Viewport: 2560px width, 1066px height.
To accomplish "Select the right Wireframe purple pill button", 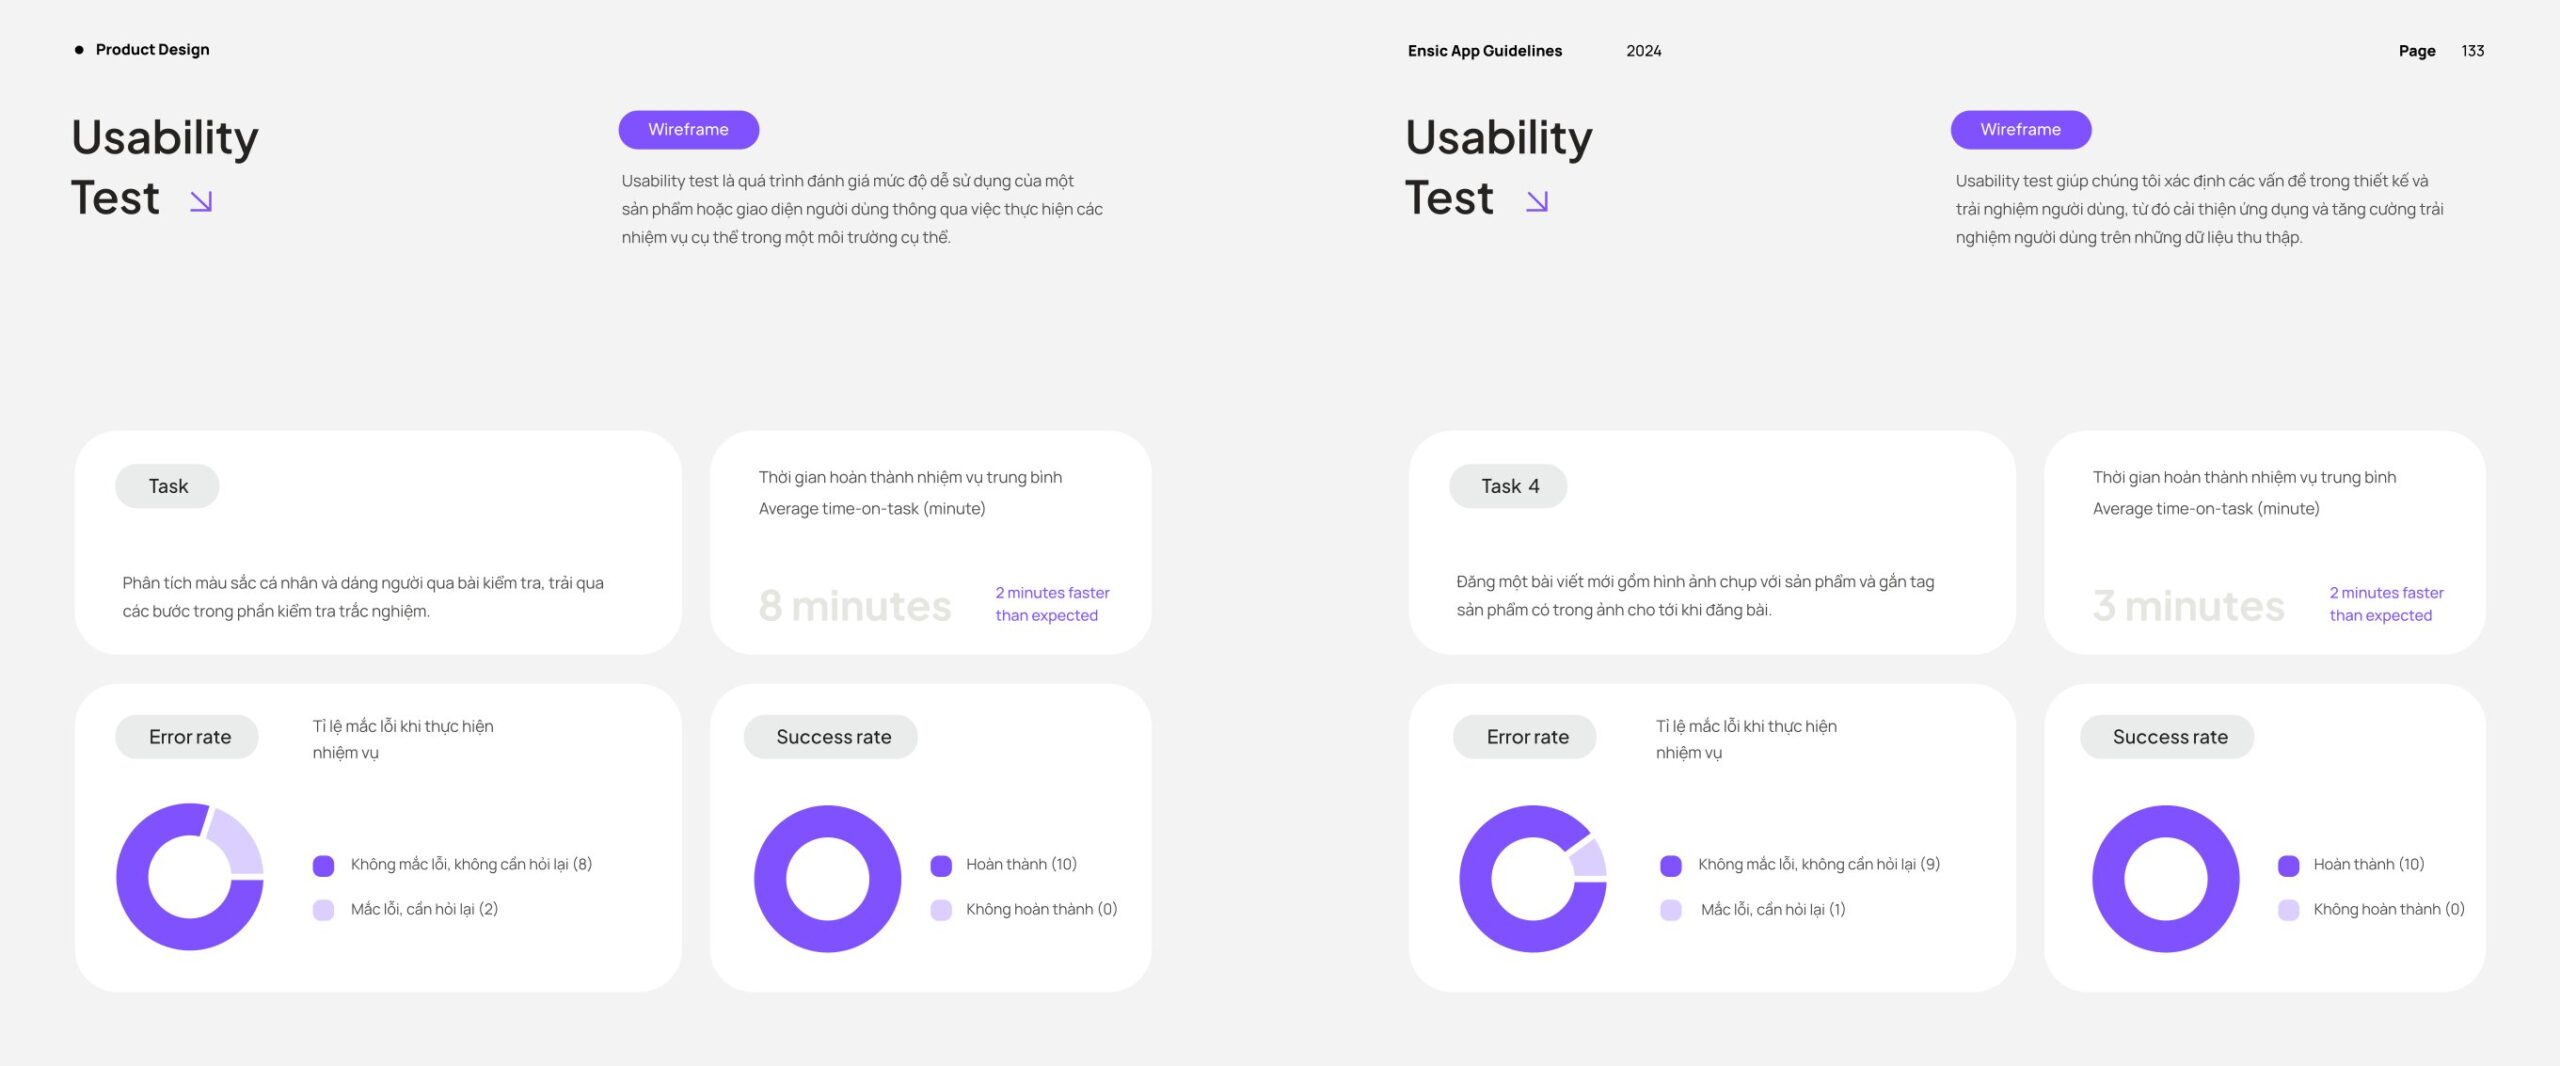I will pyautogui.click(x=2020, y=130).
